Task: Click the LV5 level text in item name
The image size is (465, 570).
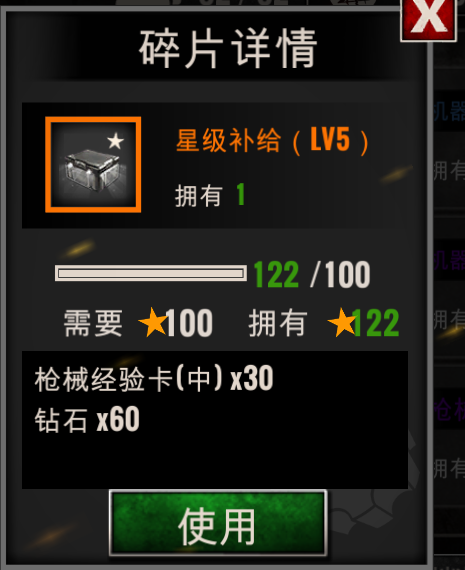Action: pos(330,139)
